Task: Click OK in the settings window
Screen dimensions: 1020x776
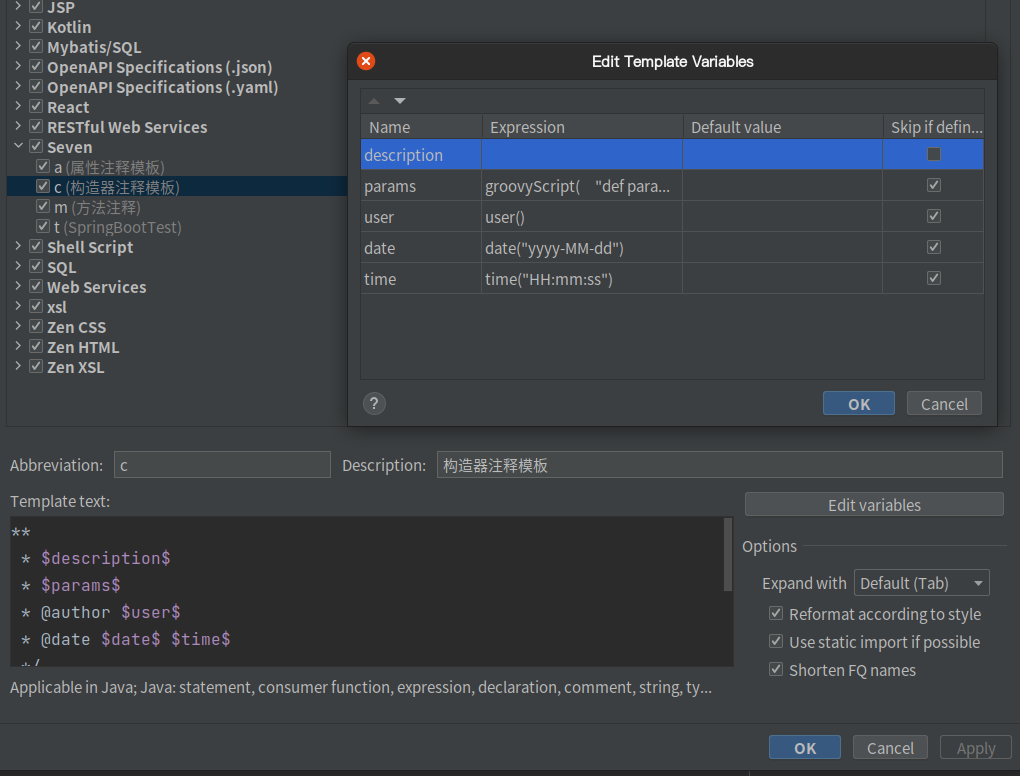Action: click(805, 748)
